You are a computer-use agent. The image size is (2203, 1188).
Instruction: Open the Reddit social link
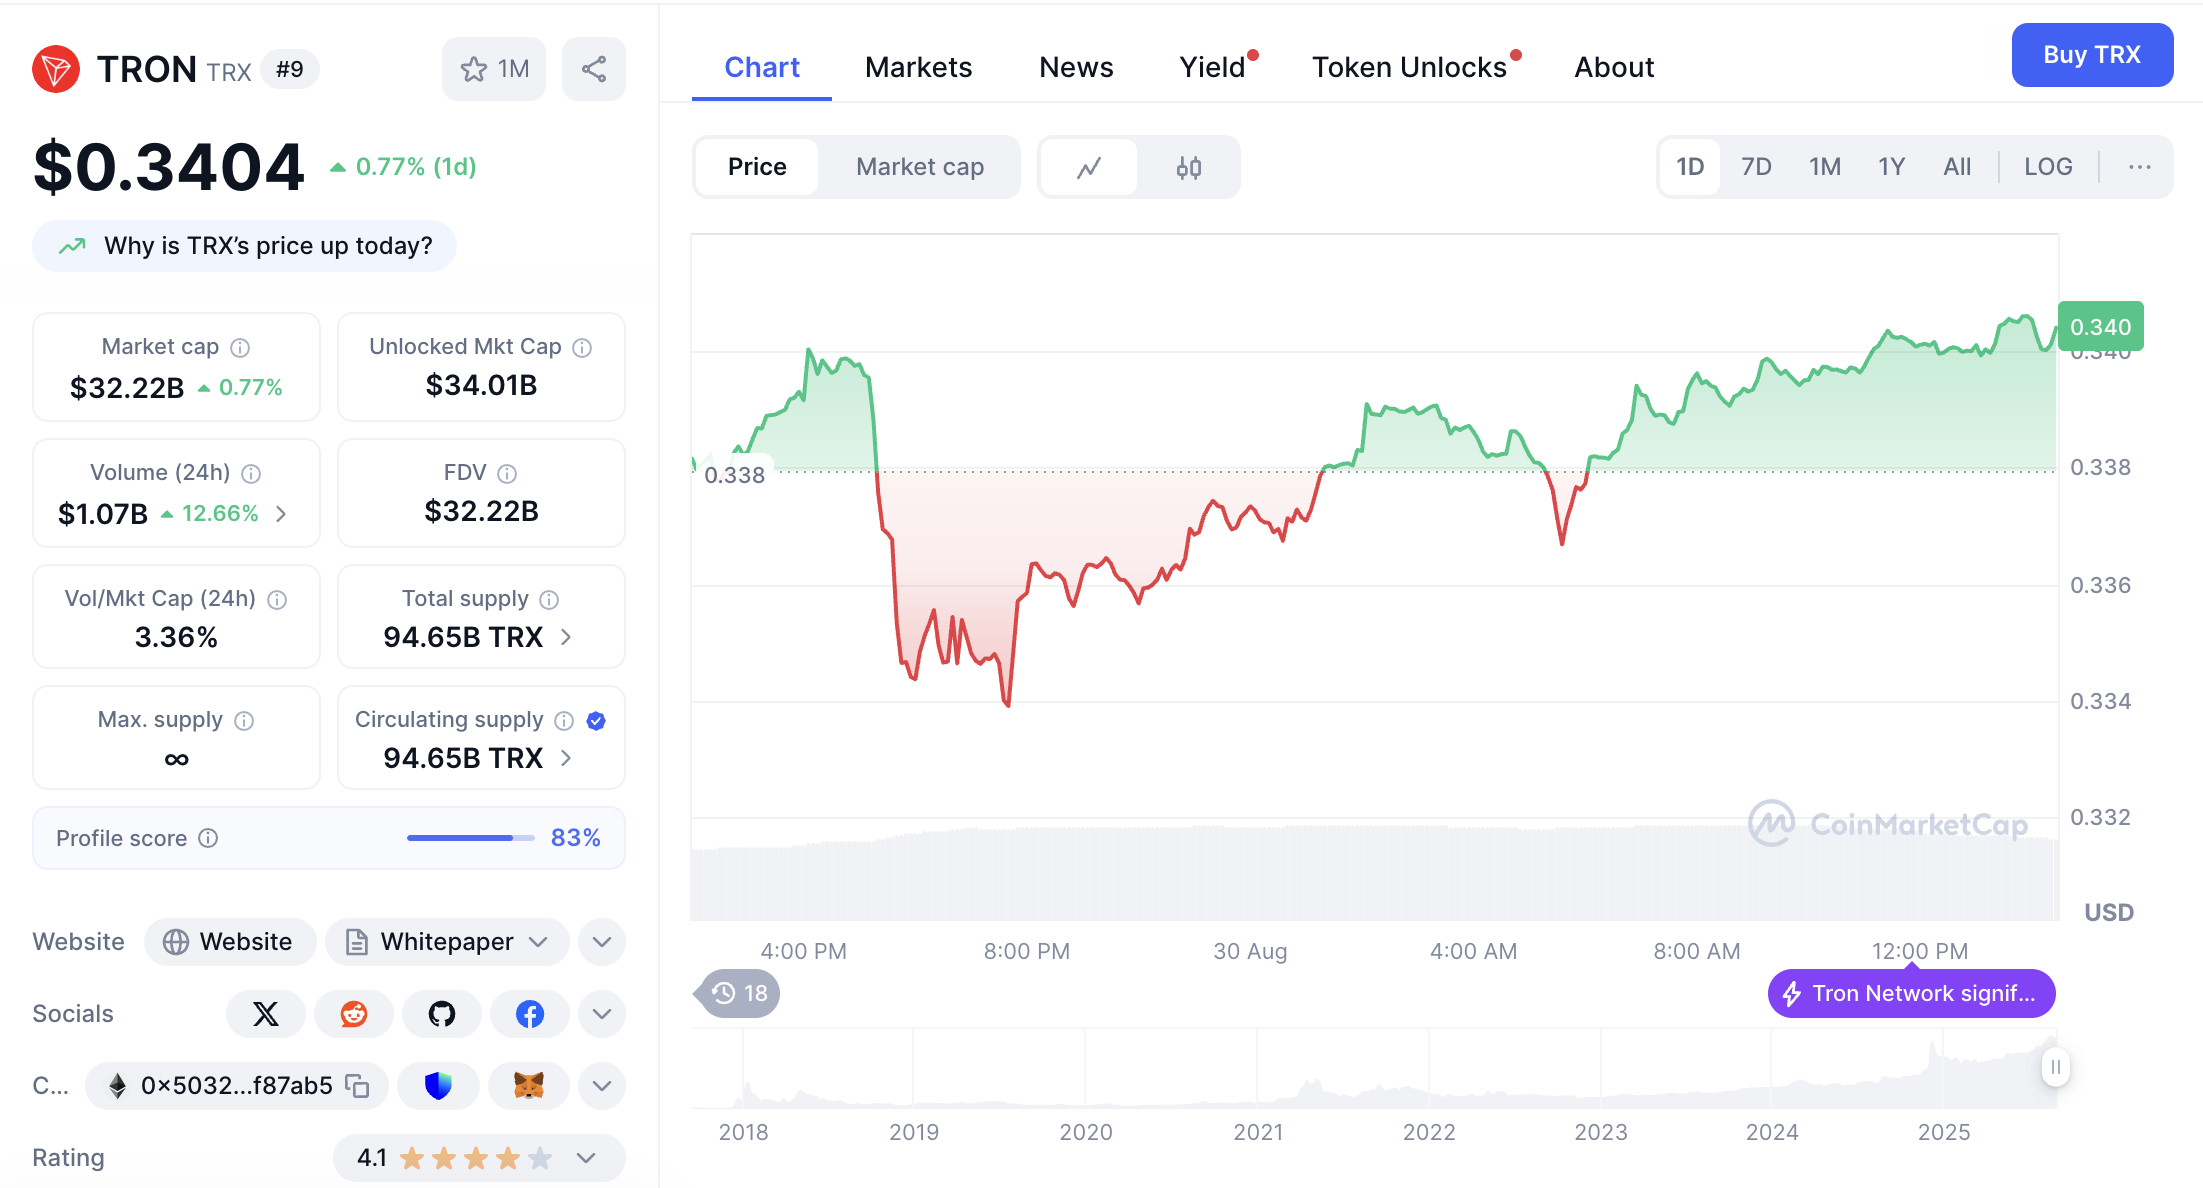pos(354,1014)
